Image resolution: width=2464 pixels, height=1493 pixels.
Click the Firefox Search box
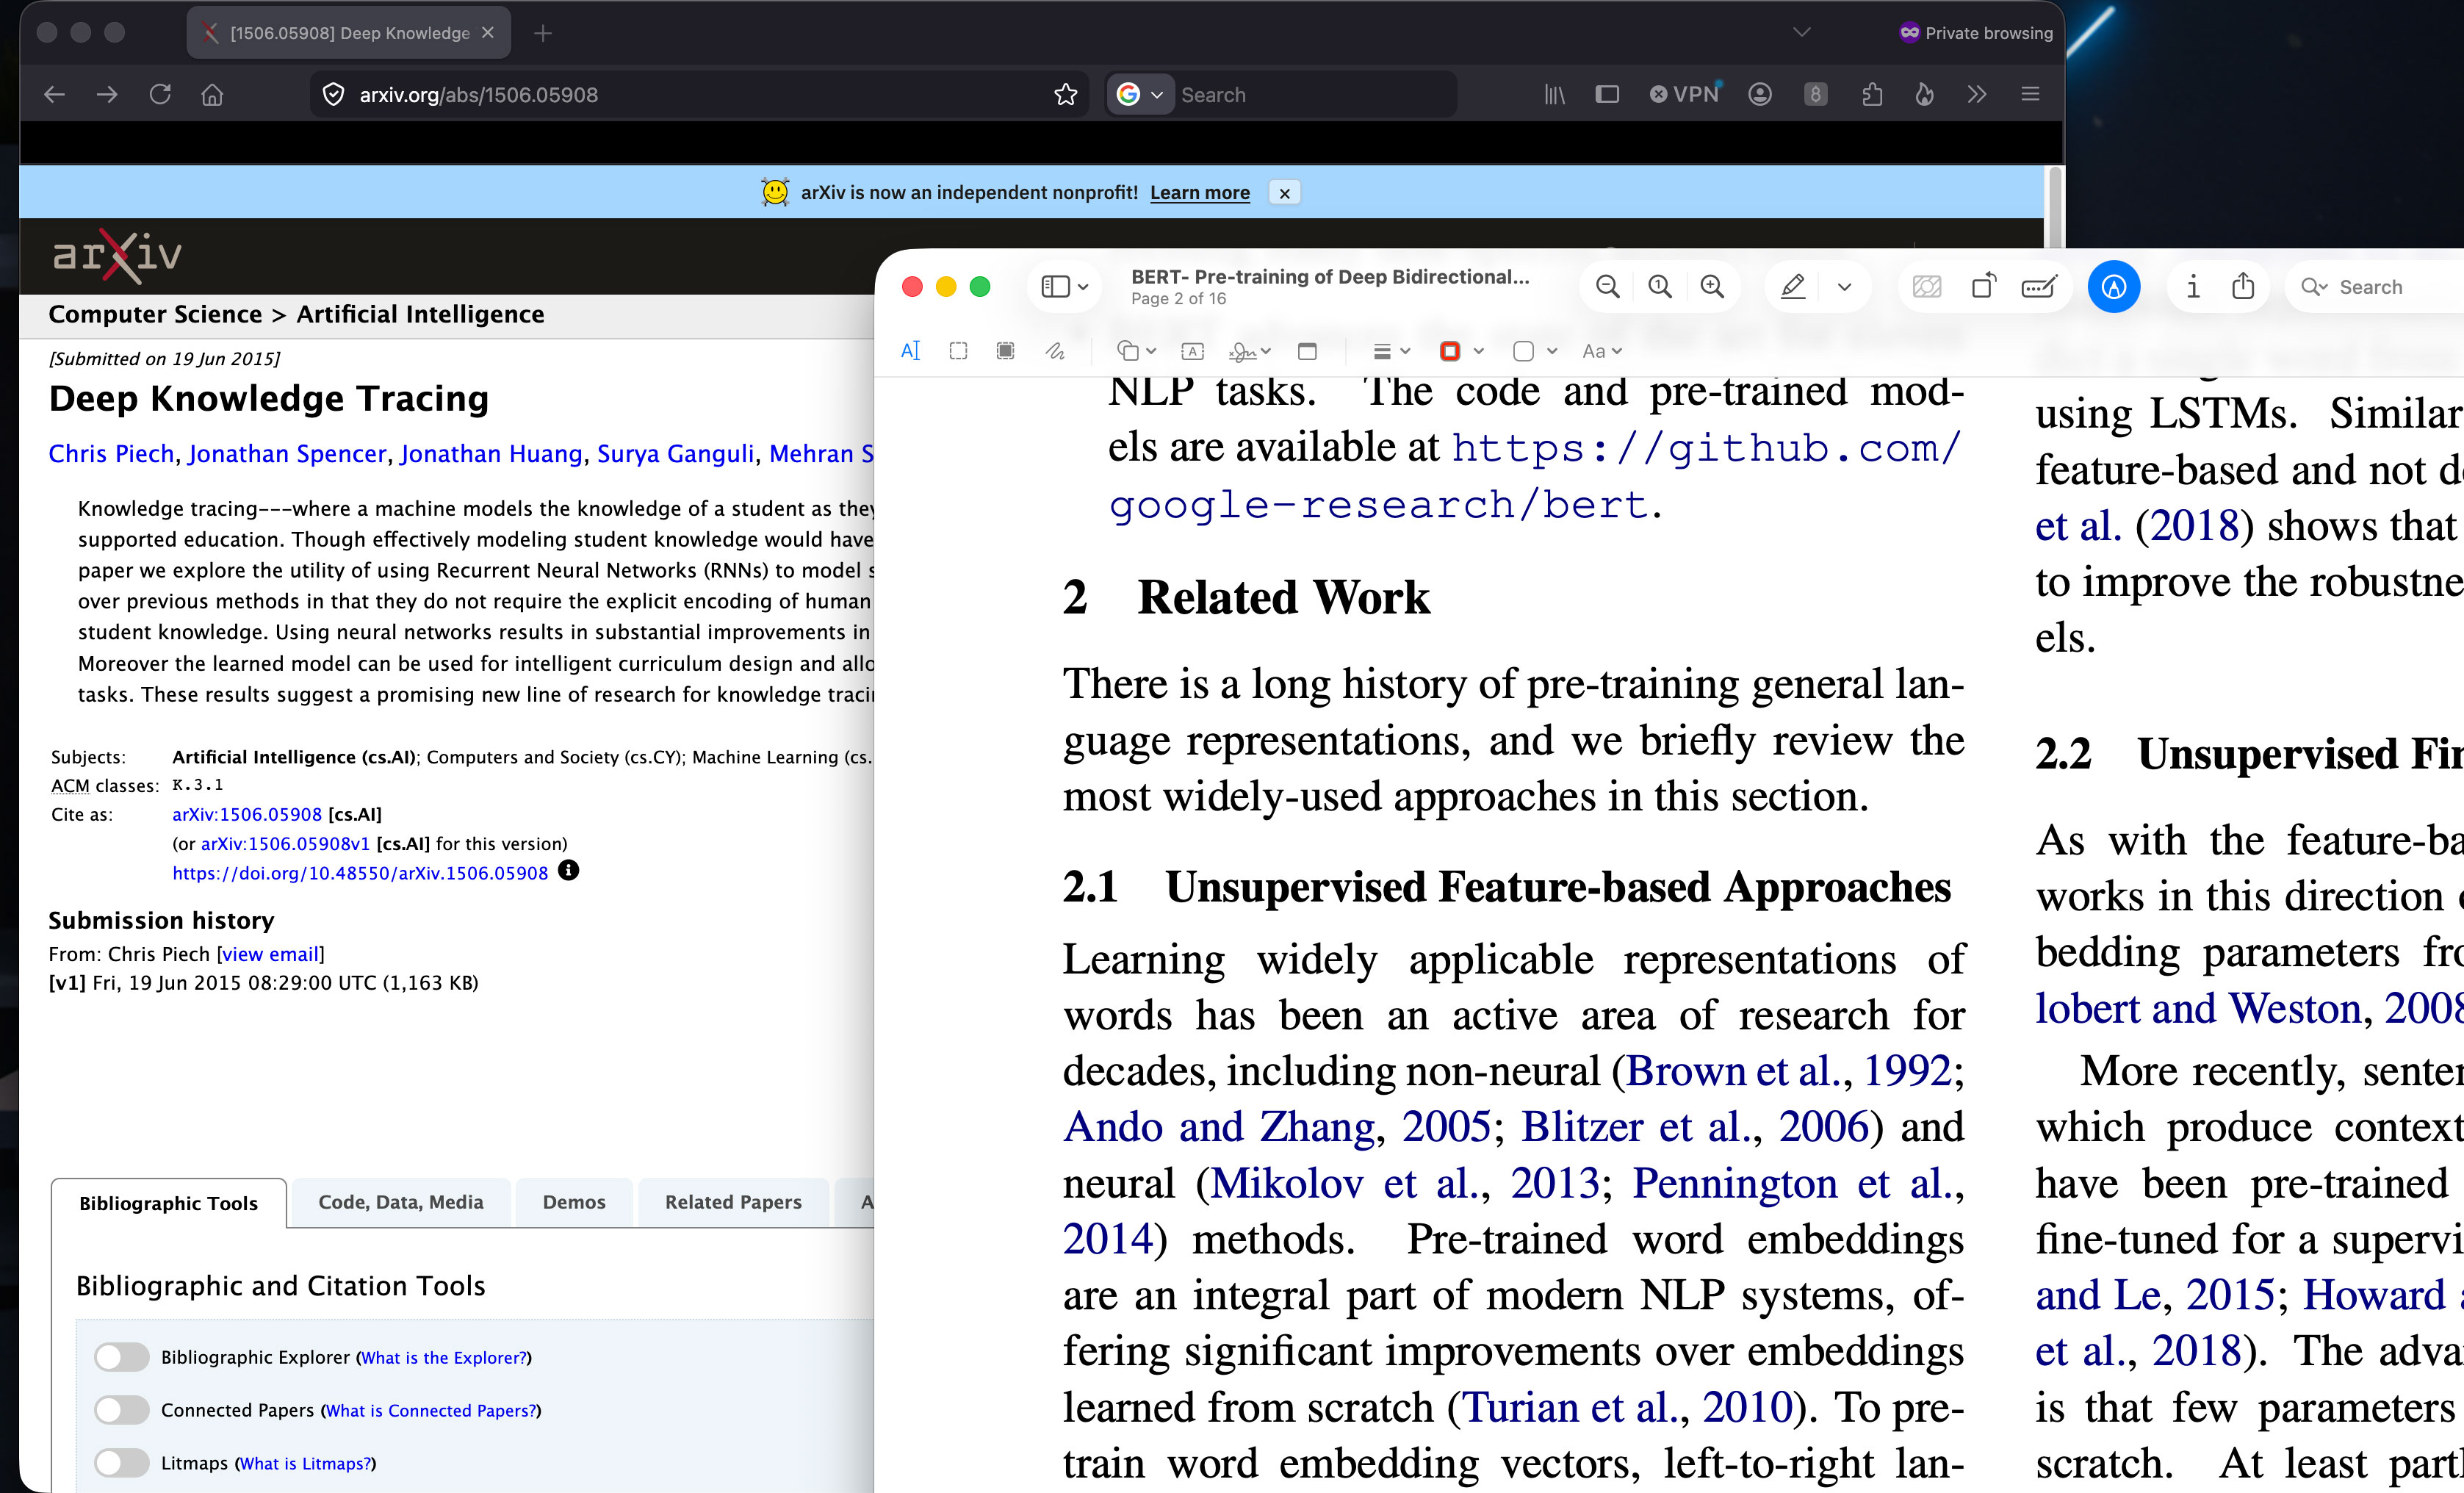[x=1314, y=94]
